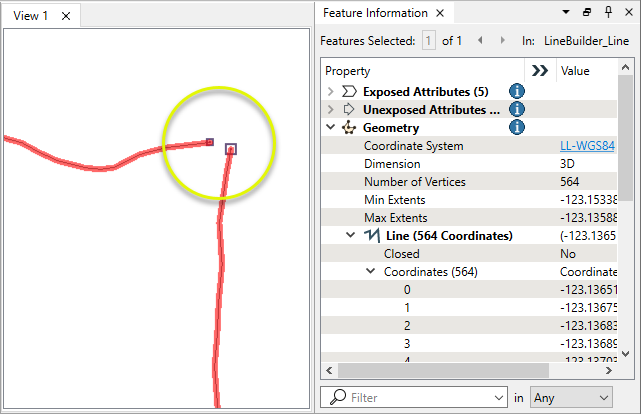Switch to the View 1 tab
The width and height of the screenshot is (641, 414).
pos(30,16)
